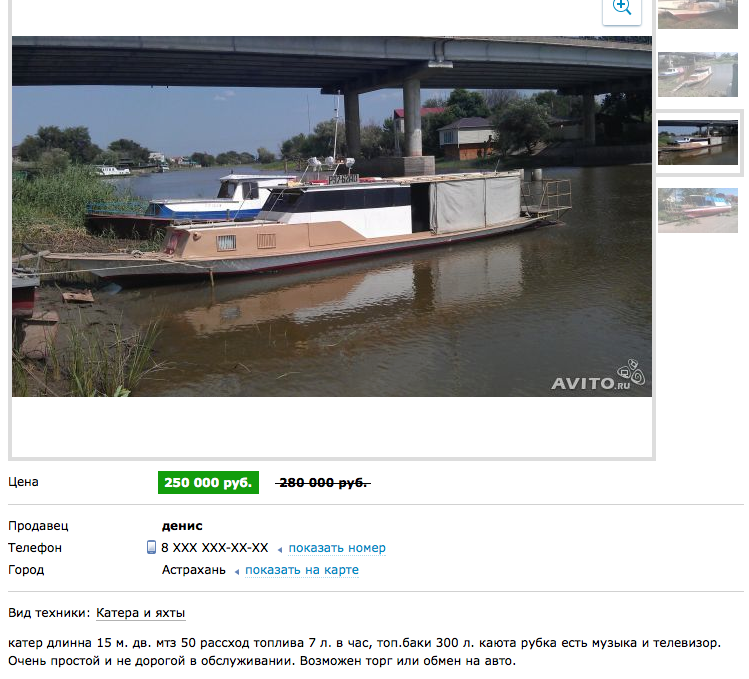Click the small arrow before 'показать на карте'
The image size is (749, 679).
coord(236,572)
